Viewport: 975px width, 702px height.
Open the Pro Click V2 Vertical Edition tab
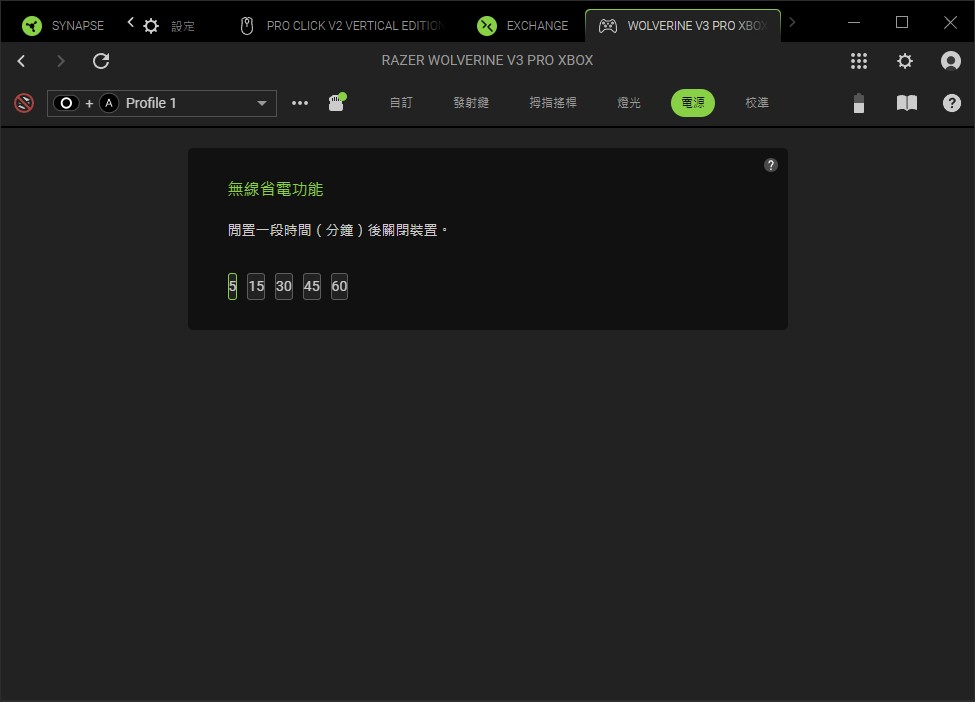[342, 25]
